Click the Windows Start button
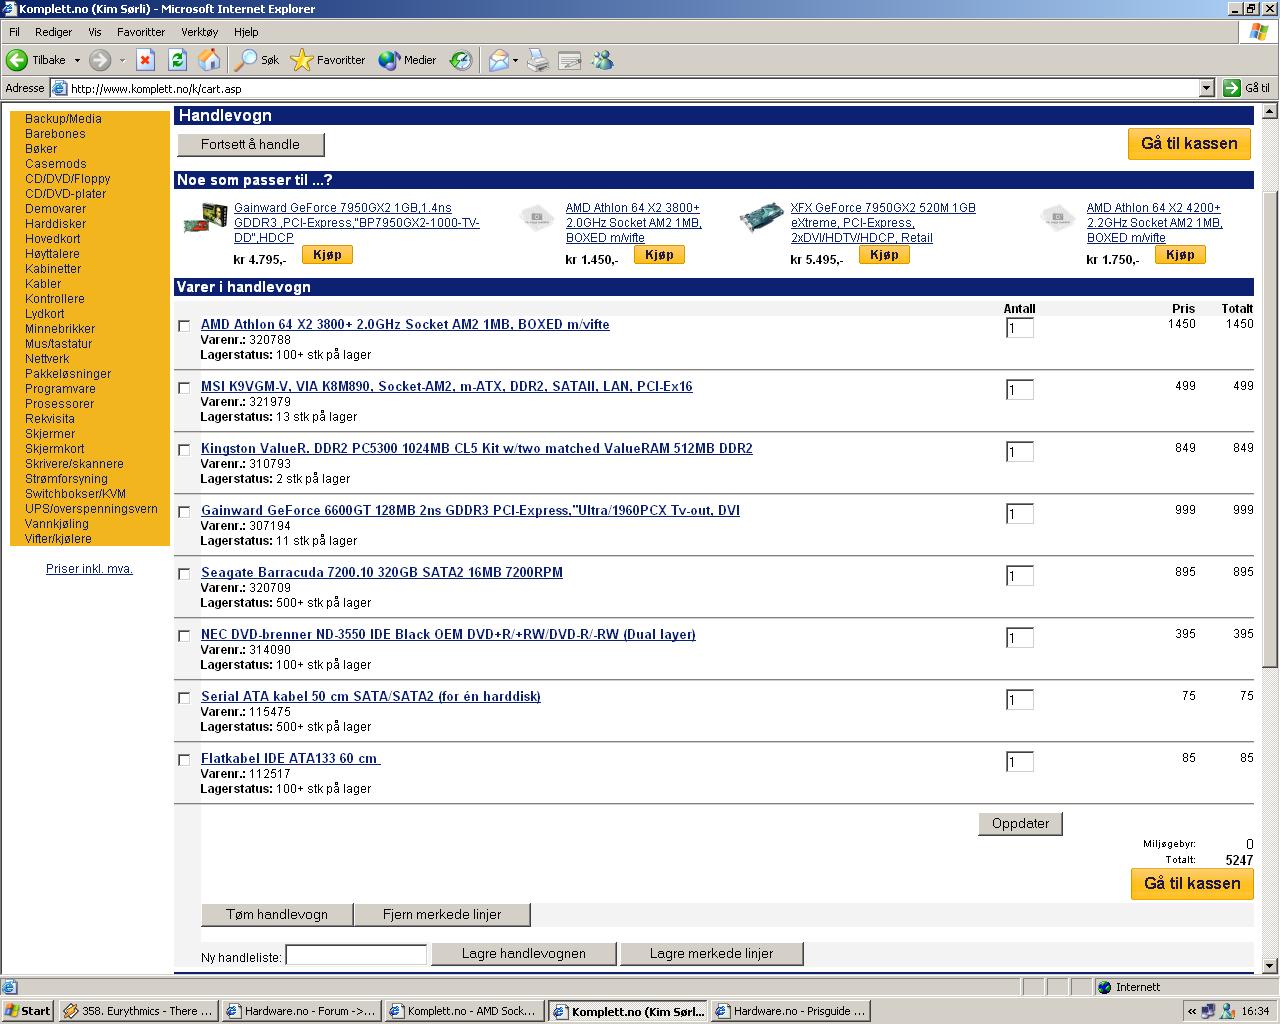 pos(28,1011)
